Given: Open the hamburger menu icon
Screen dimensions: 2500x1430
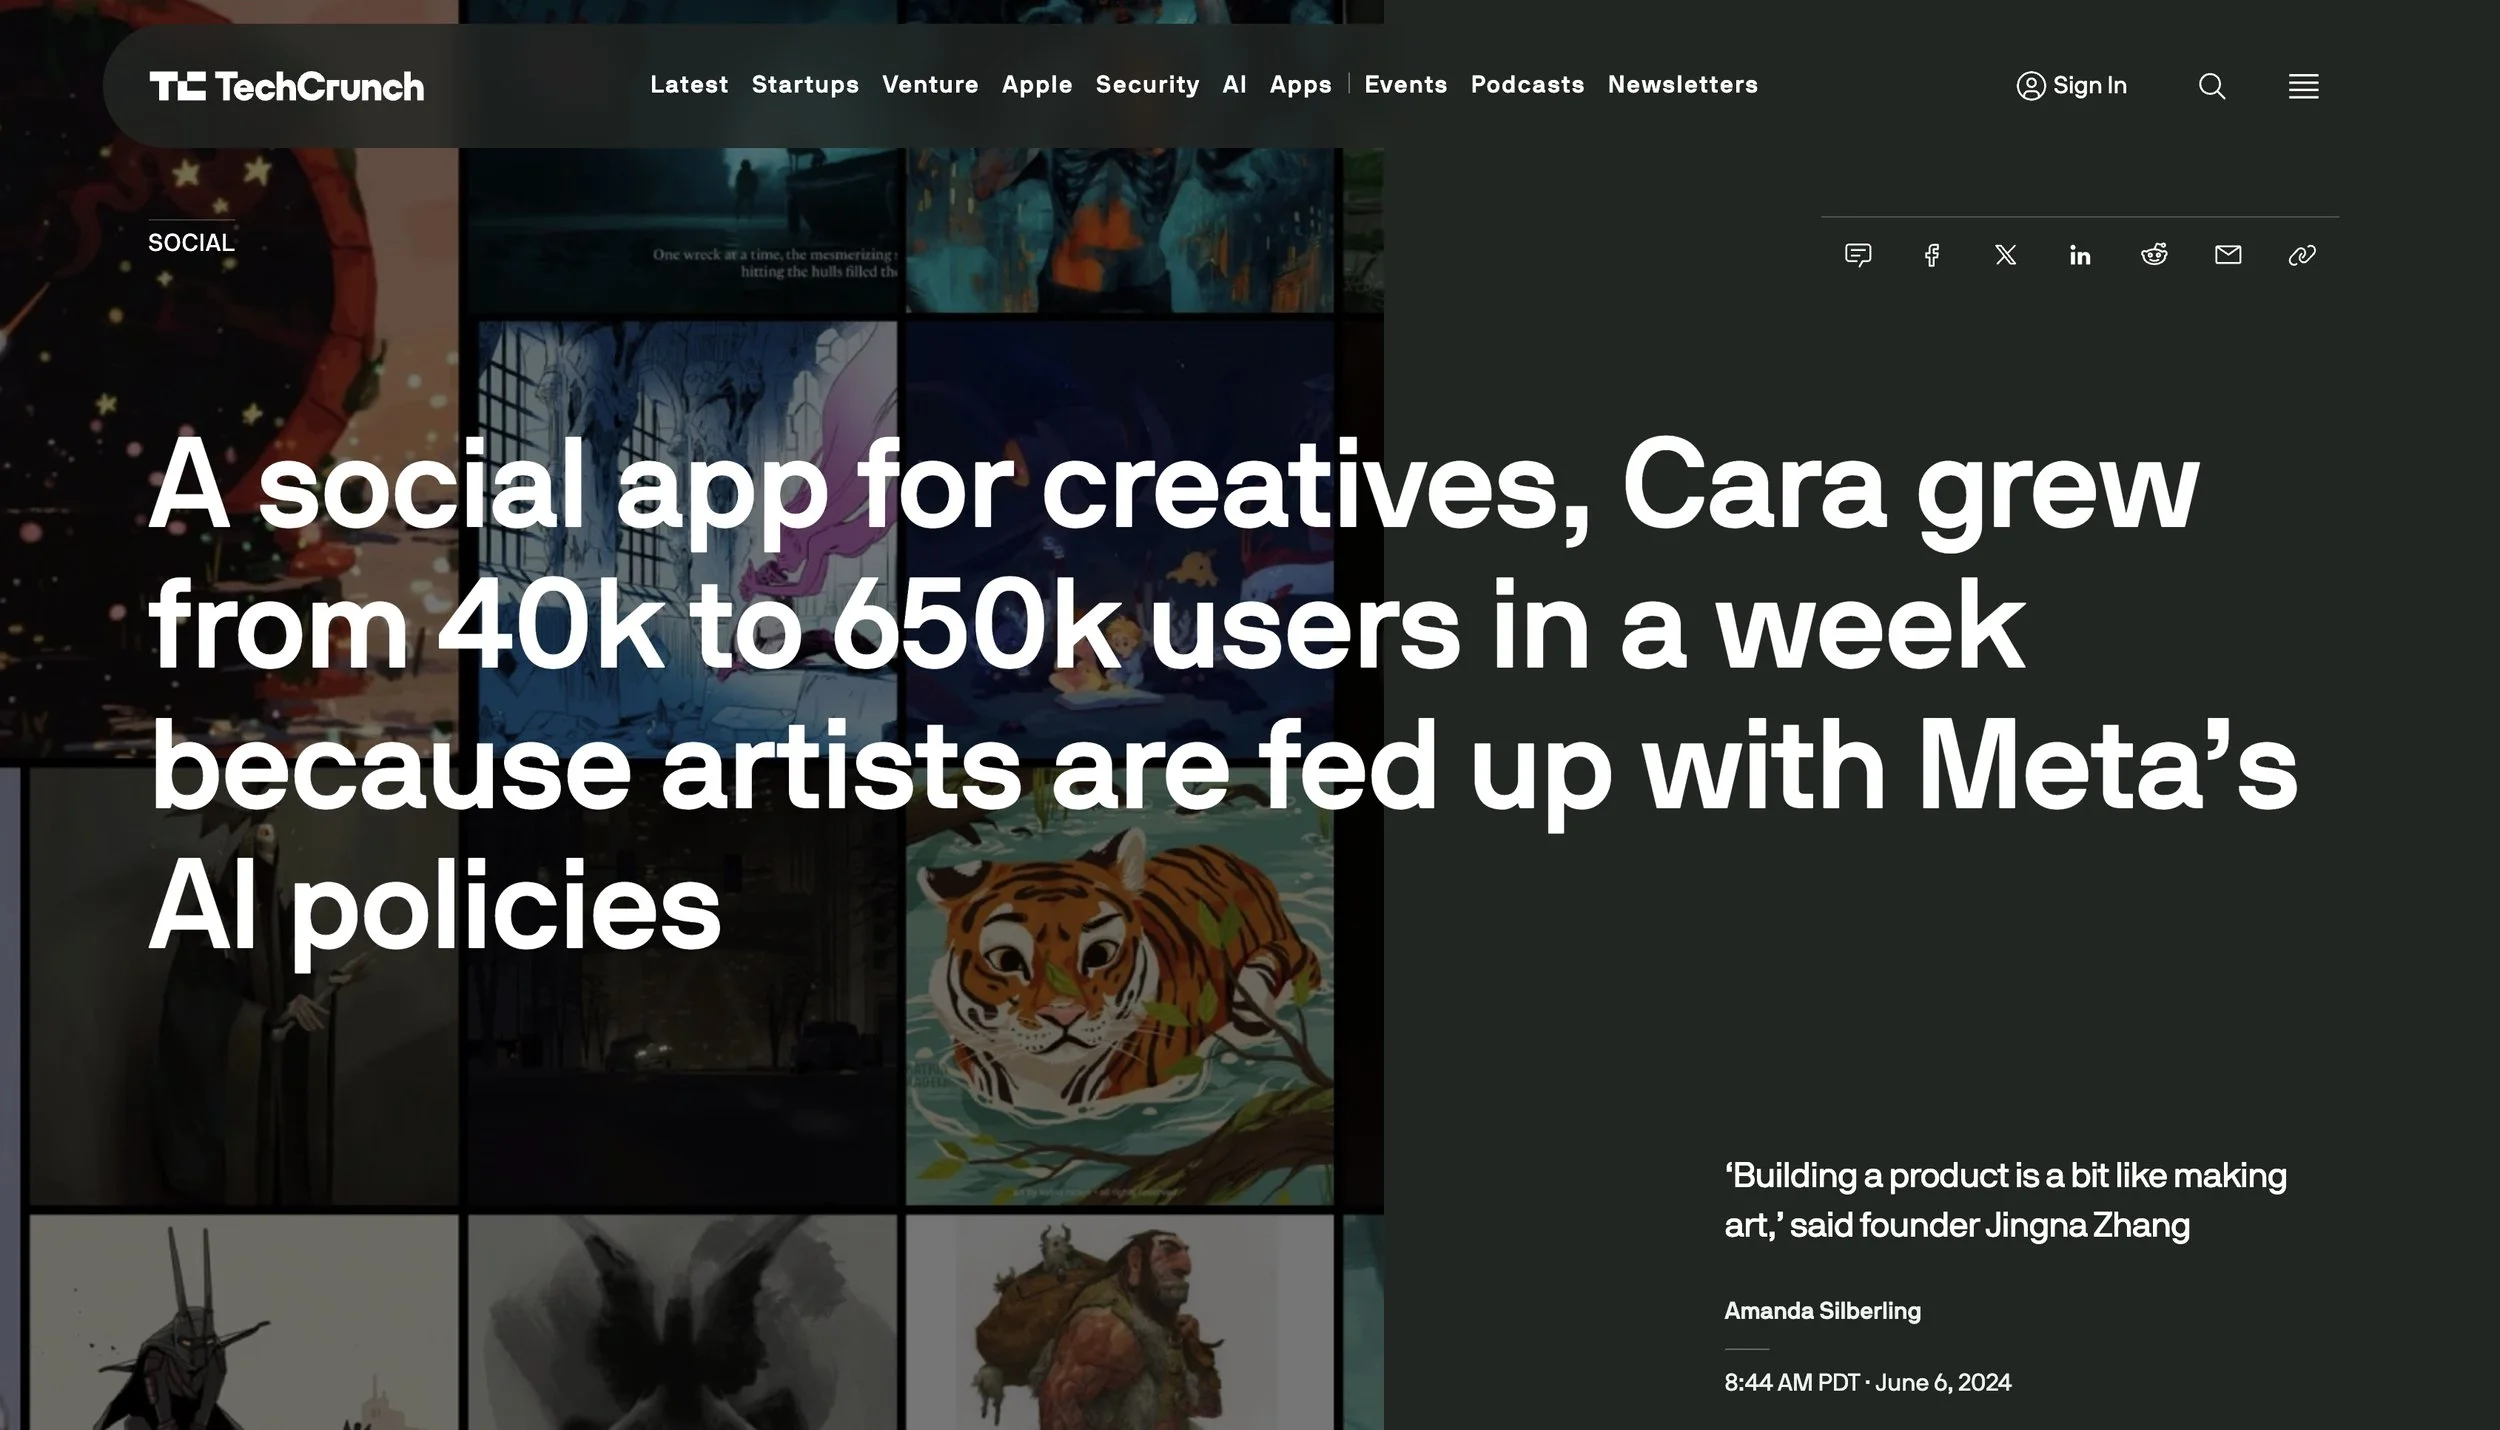Looking at the screenshot, I should pyautogui.click(x=2303, y=86).
